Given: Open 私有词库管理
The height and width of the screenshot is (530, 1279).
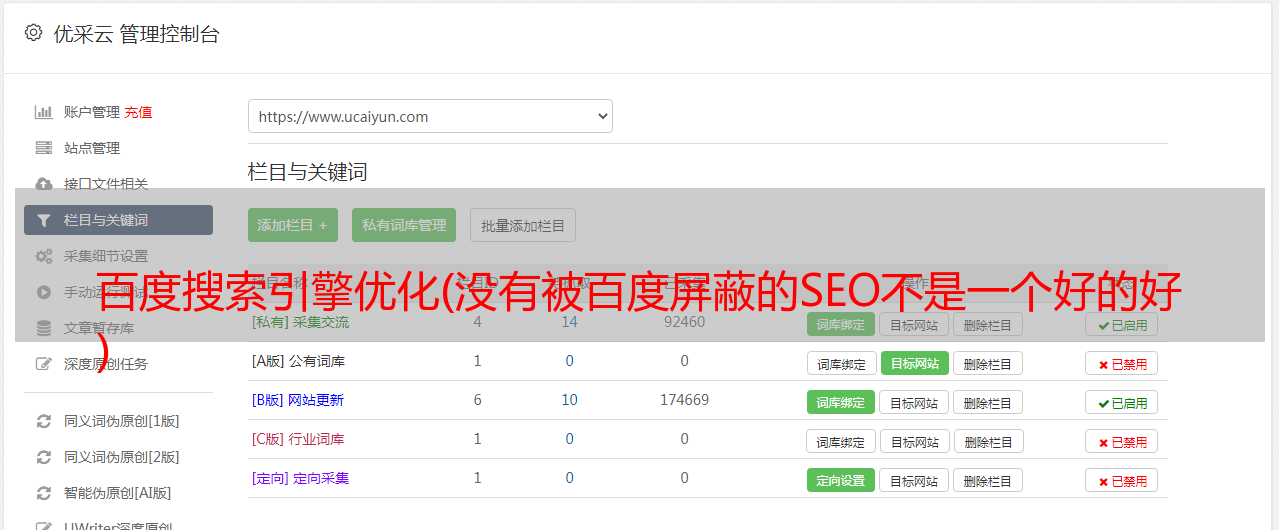Looking at the screenshot, I should (404, 225).
